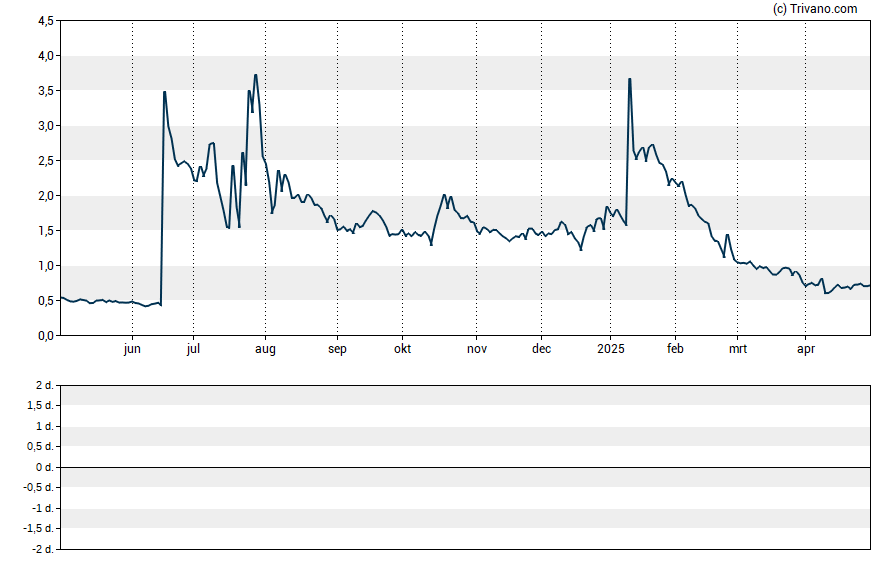Click the 'dec' month label on x-axis
This screenshot has width=888, height=565.
[541, 349]
